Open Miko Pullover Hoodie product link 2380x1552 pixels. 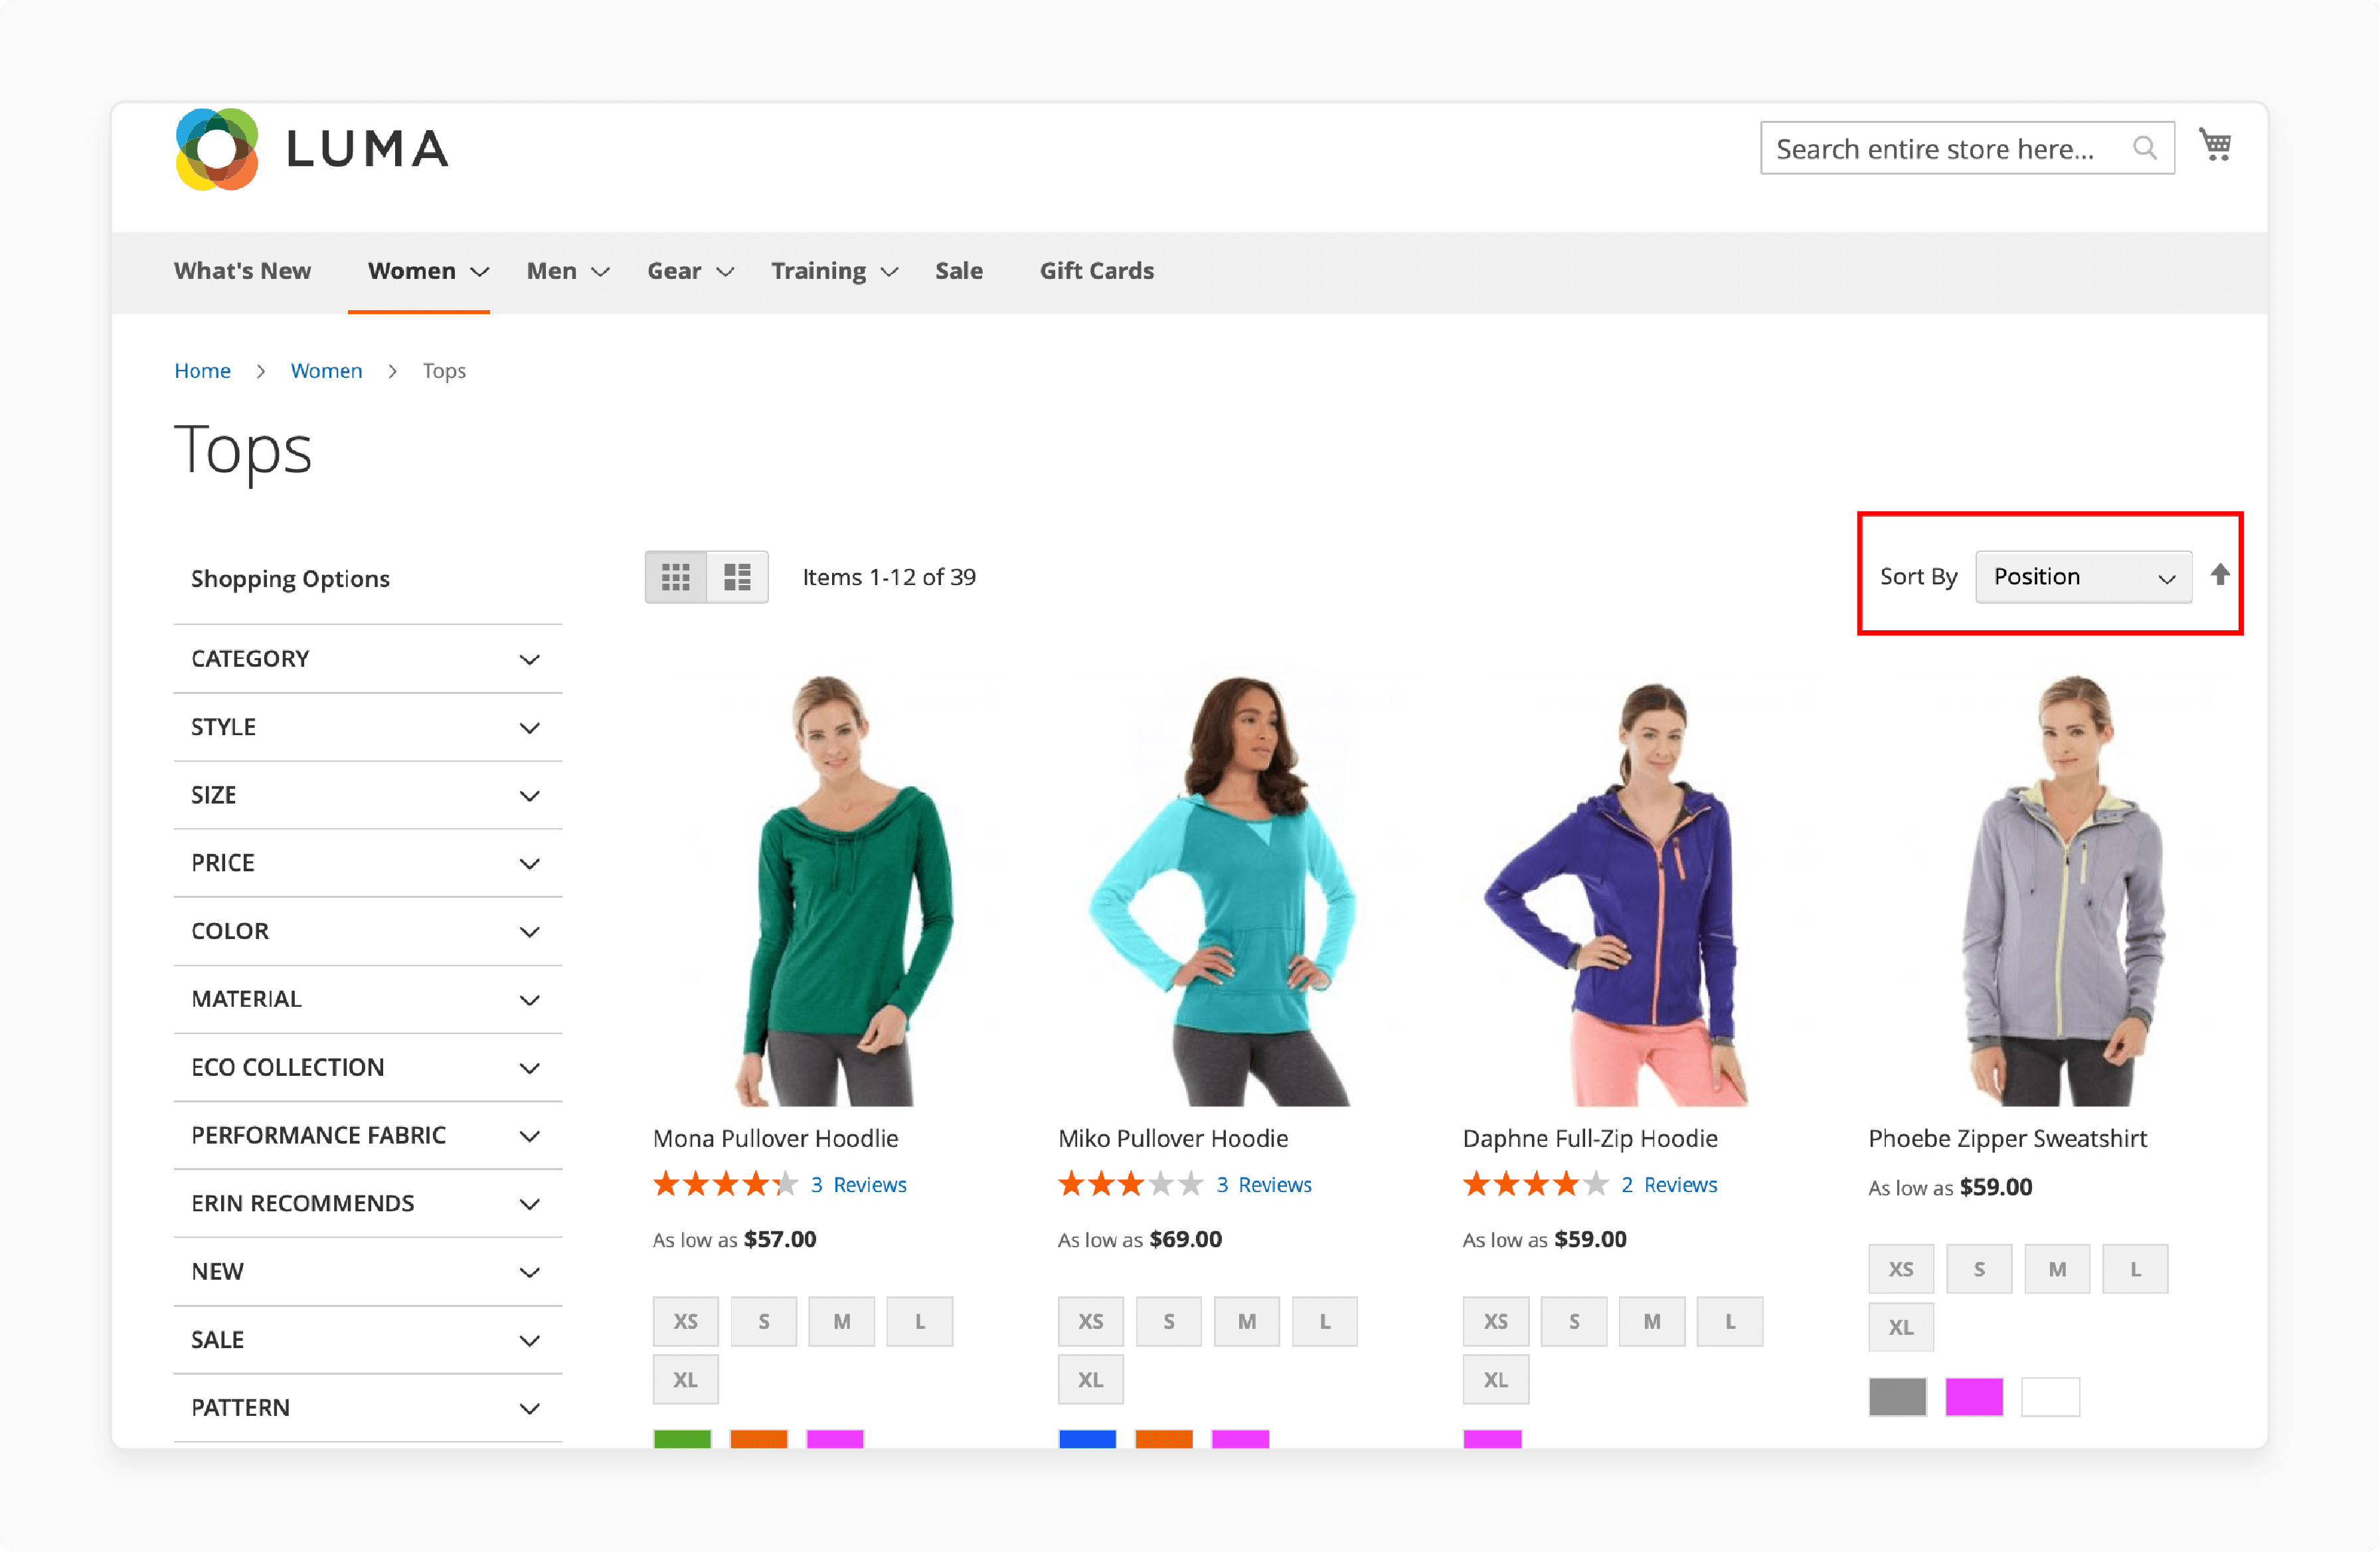click(x=1172, y=1138)
